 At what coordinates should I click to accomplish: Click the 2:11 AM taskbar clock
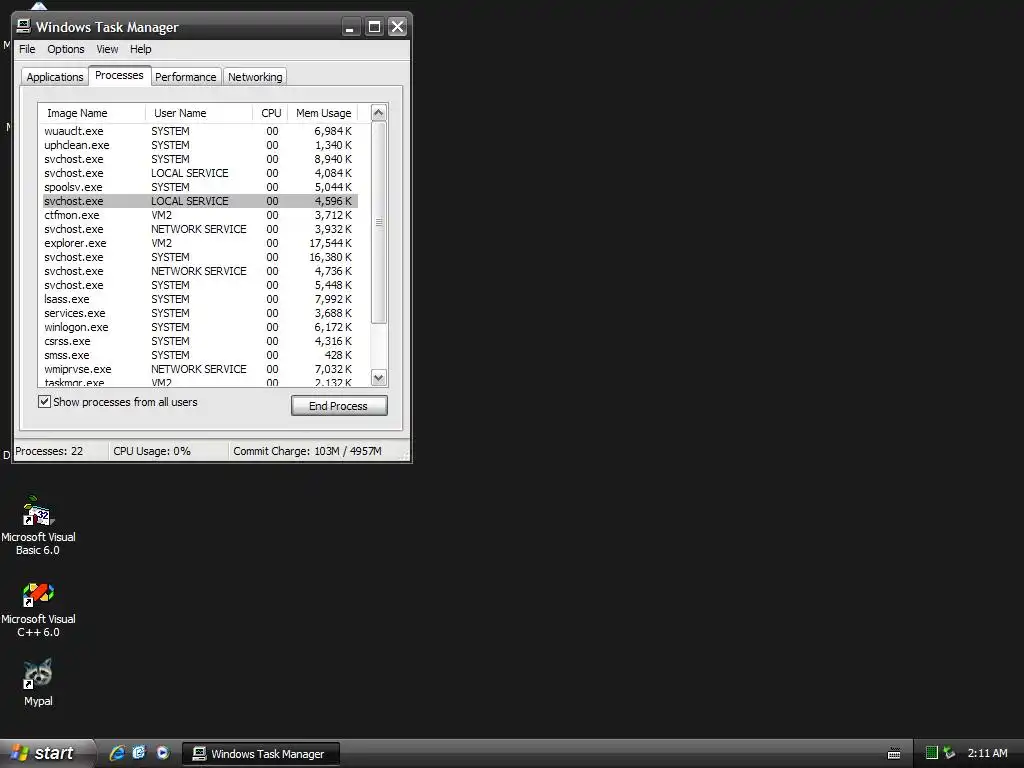(987, 753)
